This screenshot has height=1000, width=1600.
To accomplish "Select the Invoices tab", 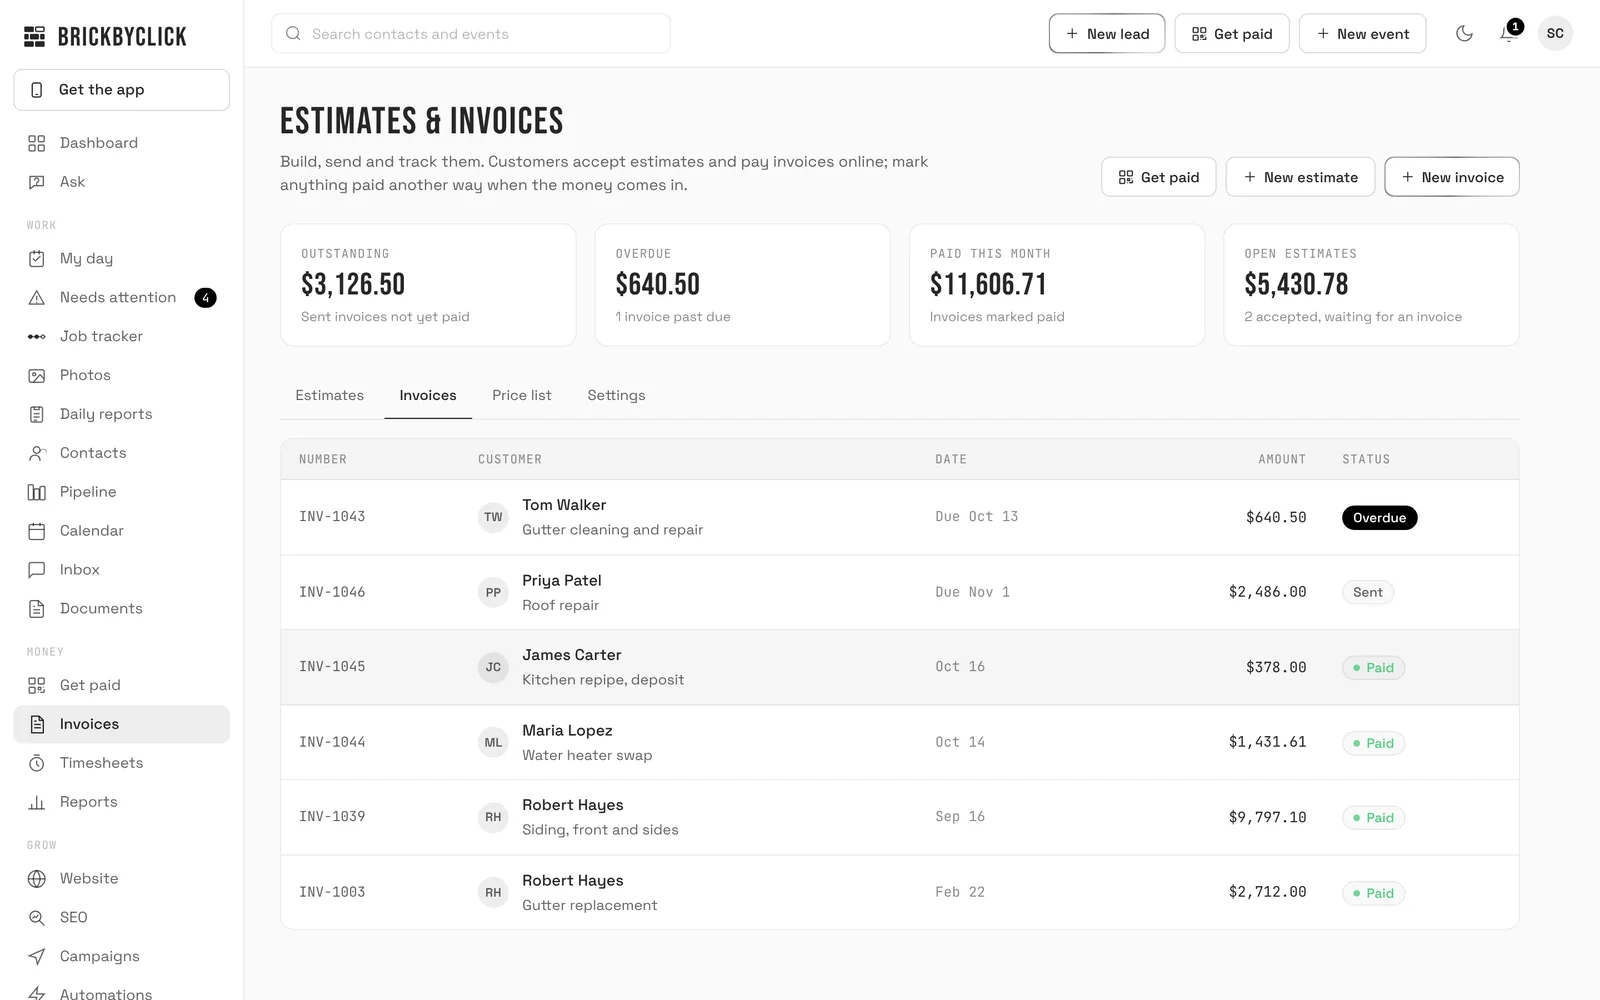I will (x=428, y=396).
